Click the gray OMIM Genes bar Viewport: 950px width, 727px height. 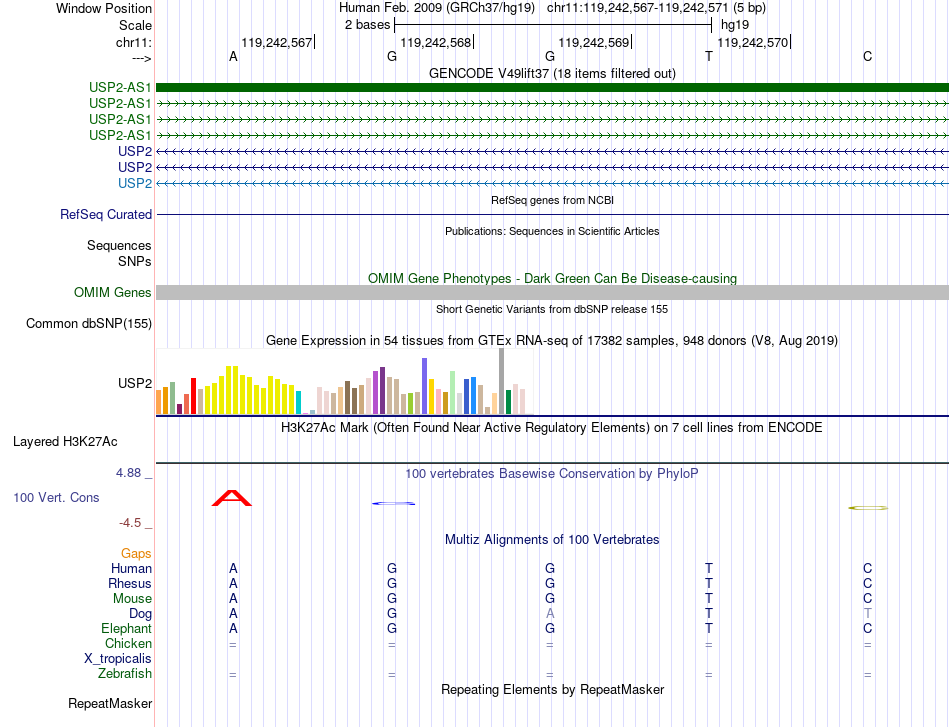[x=552, y=293]
